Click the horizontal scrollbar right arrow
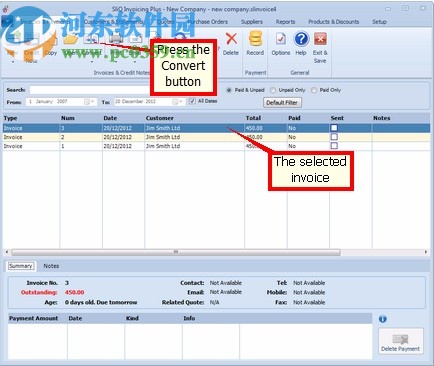The height and width of the screenshot is (366, 434). (x=426, y=252)
